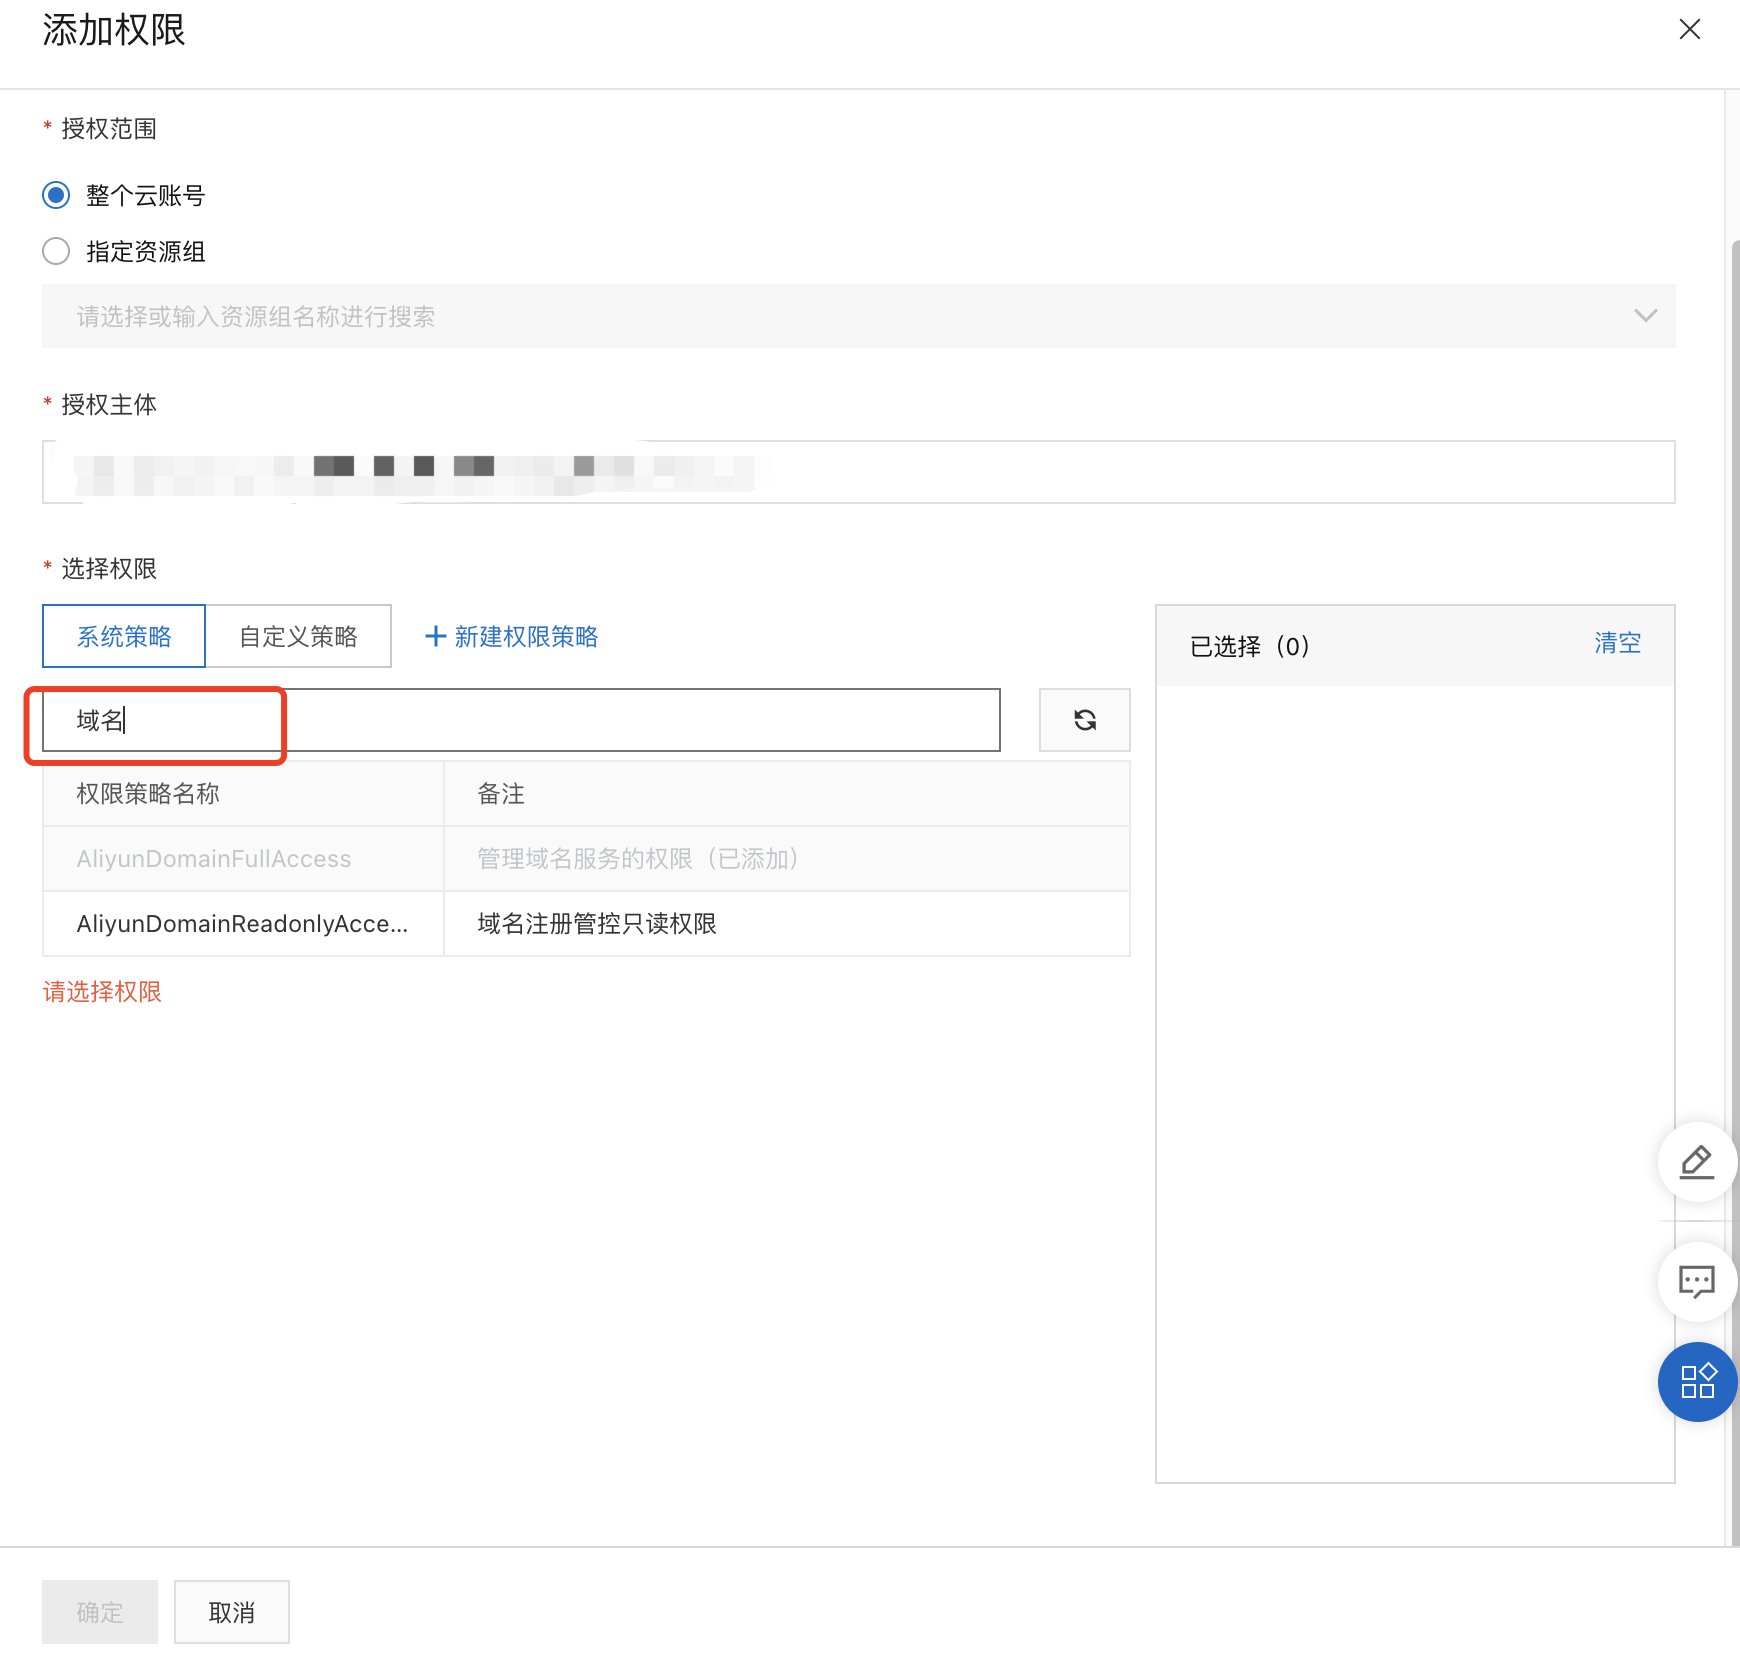Select the 指定资源组 radio button
This screenshot has width=1740, height=1674.
(56, 251)
